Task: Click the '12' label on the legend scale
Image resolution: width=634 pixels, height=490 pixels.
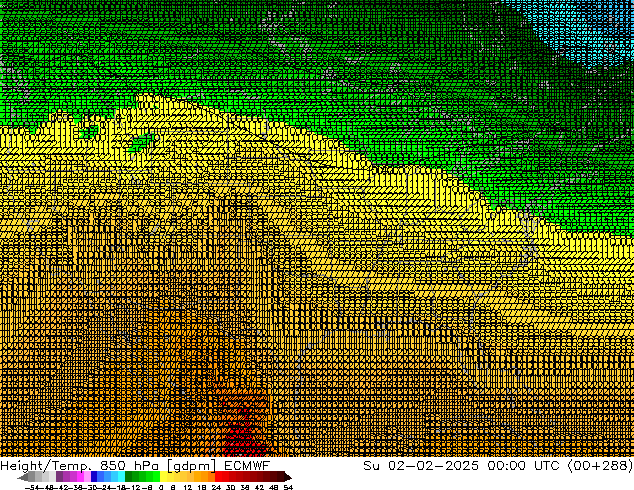Action: point(187,487)
